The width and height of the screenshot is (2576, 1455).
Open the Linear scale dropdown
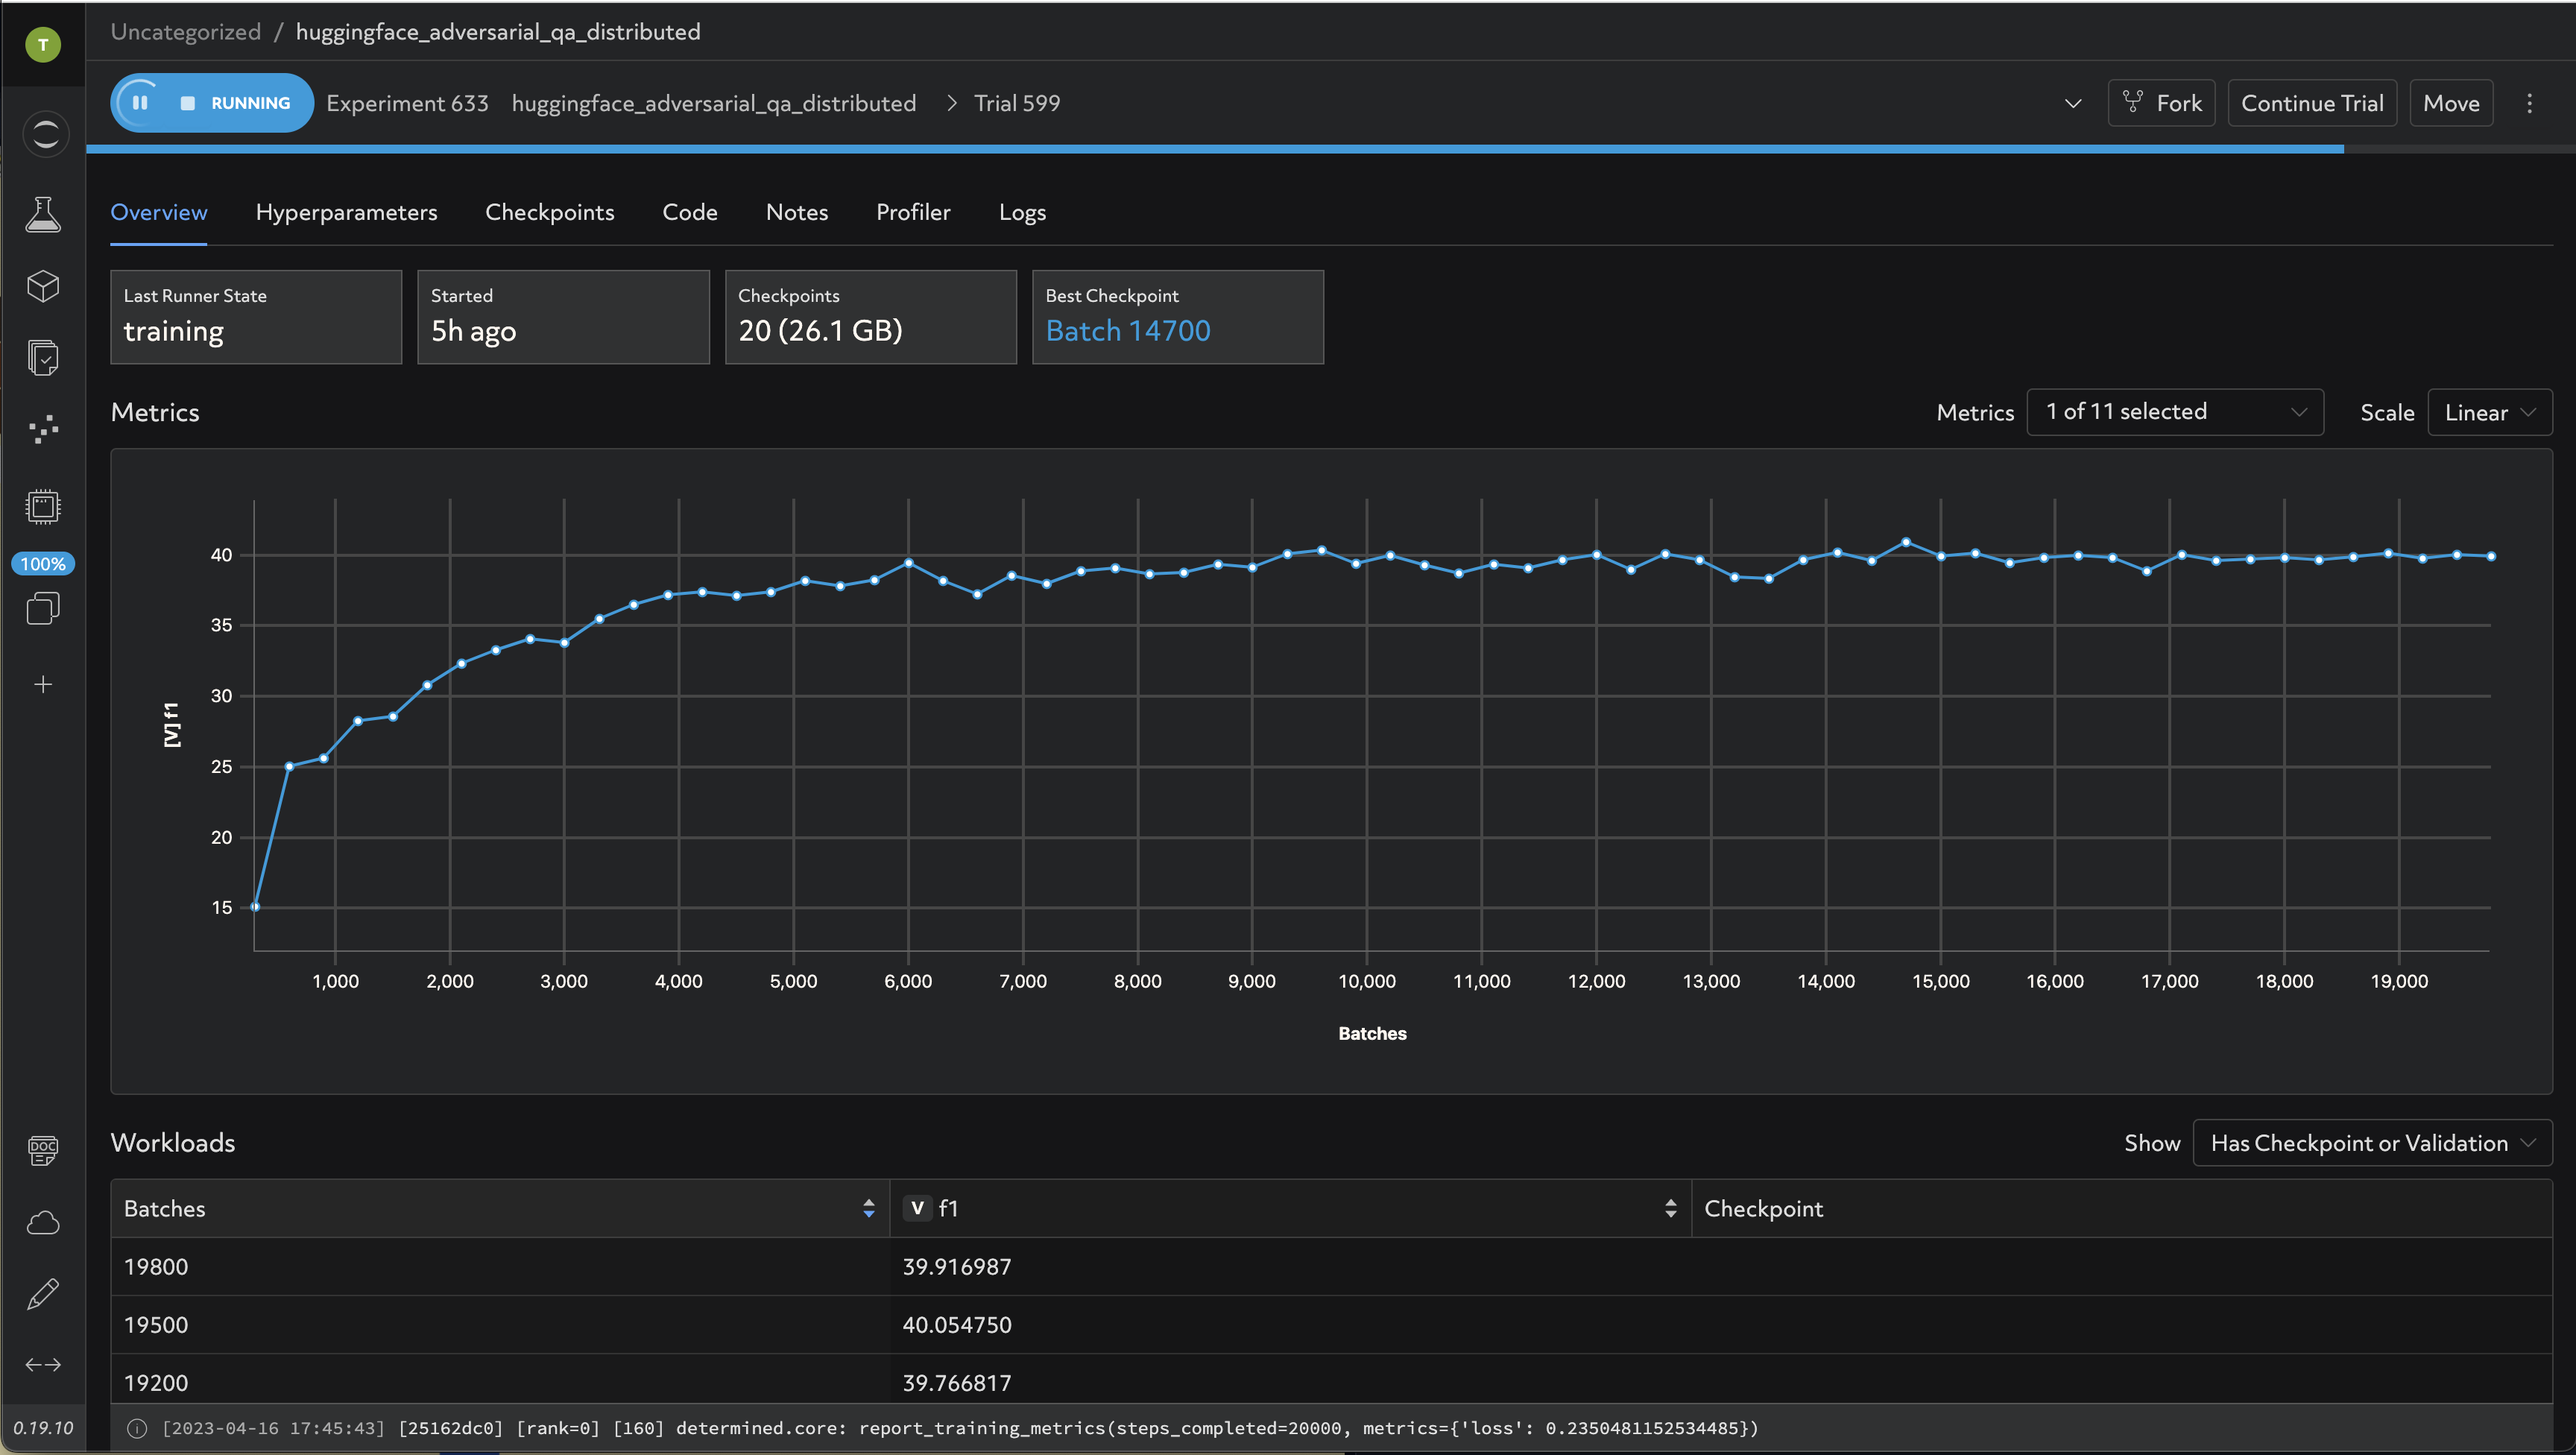tap(2488, 412)
